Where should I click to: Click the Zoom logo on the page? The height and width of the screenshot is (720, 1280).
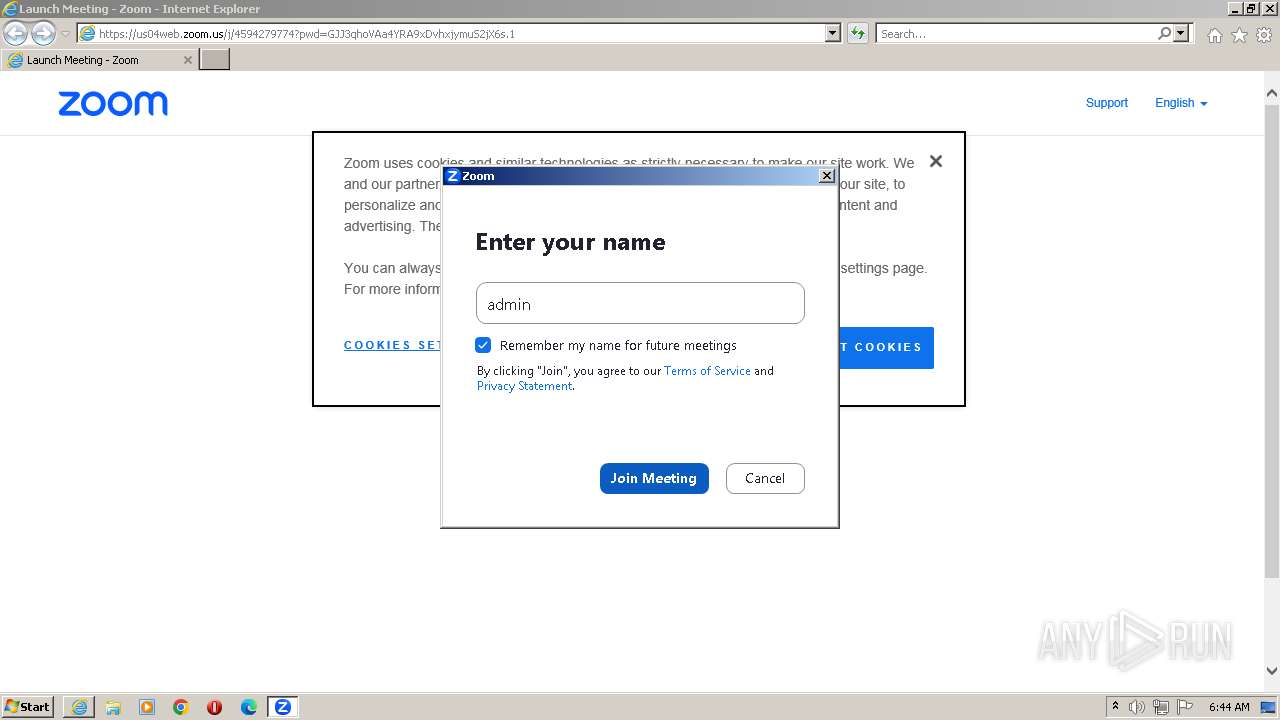pos(113,104)
